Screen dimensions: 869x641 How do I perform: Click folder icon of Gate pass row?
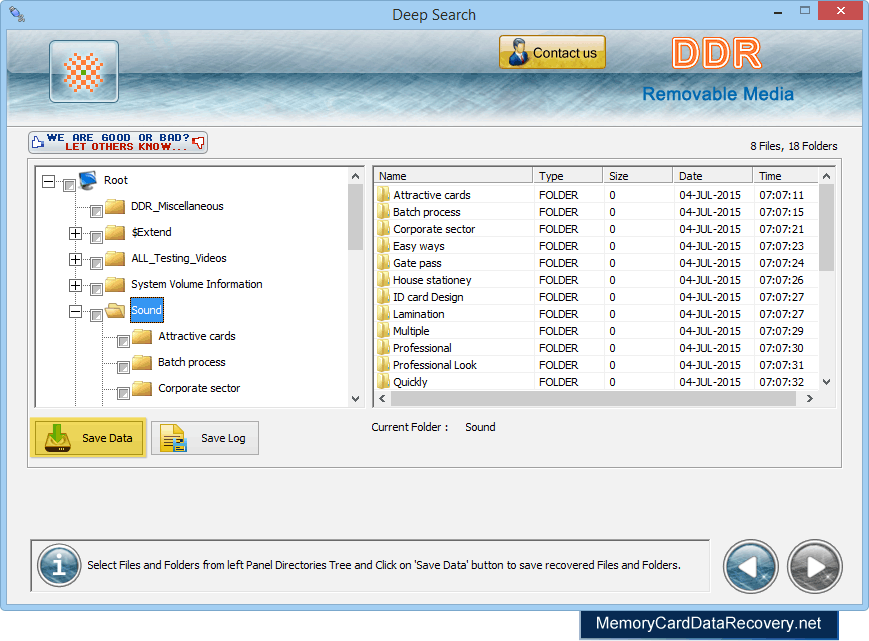(x=383, y=263)
